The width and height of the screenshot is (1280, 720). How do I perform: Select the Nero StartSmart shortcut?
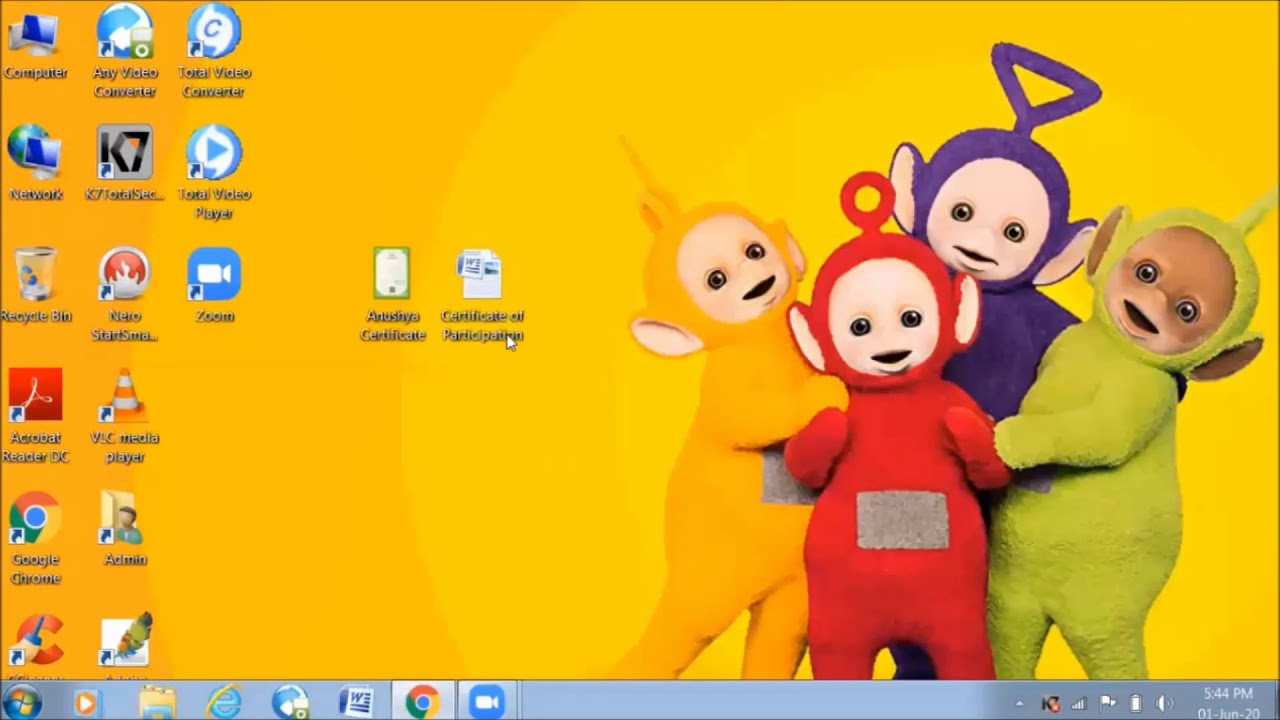124,294
